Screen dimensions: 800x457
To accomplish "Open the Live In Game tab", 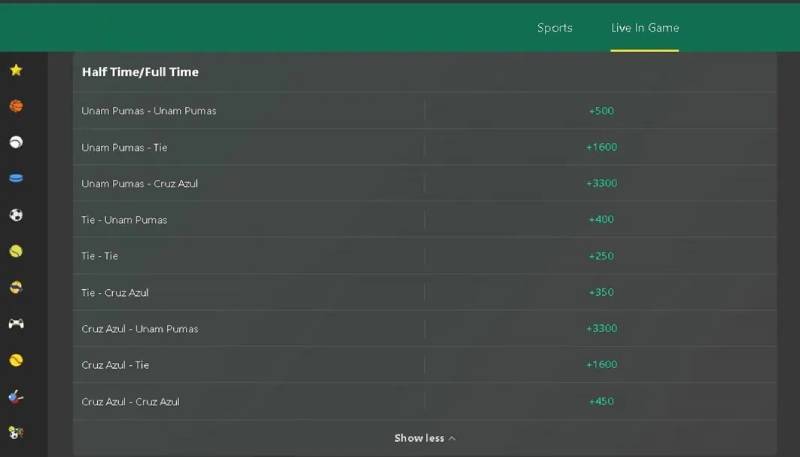I will tap(645, 28).
